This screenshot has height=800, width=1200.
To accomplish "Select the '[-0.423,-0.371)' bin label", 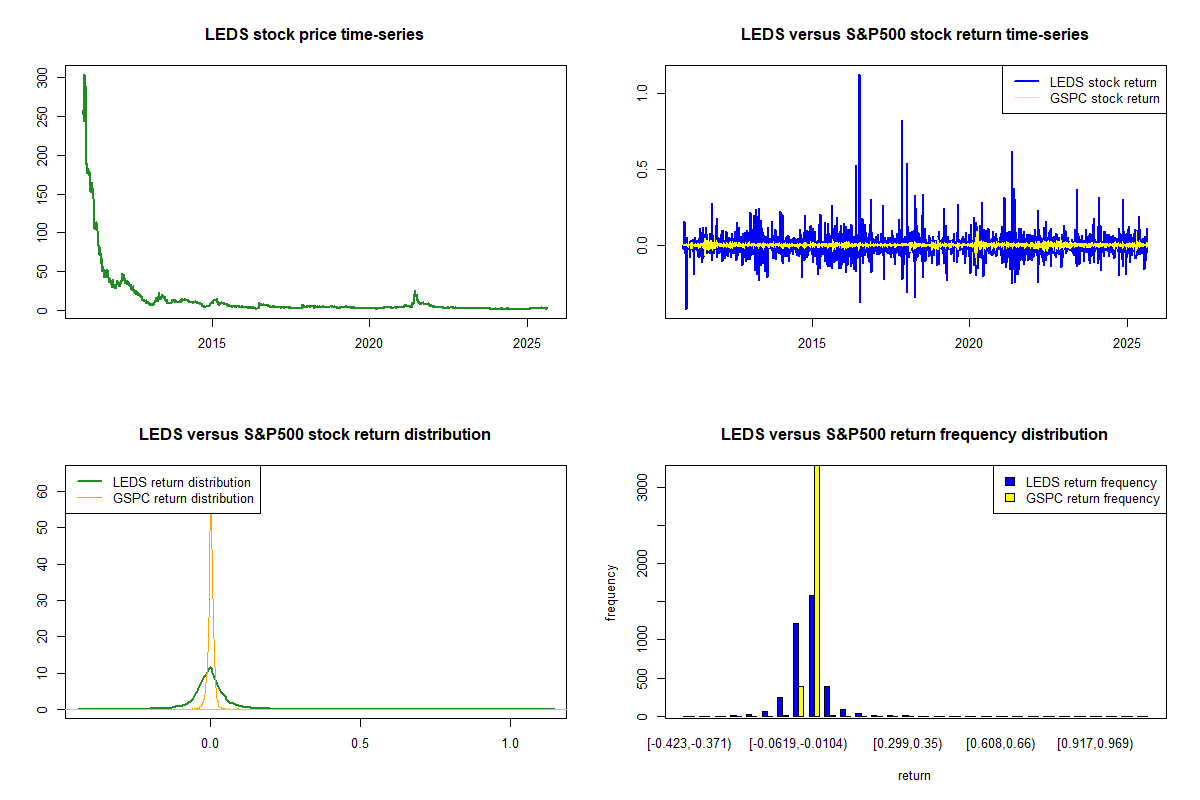I will [x=689, y=744].
